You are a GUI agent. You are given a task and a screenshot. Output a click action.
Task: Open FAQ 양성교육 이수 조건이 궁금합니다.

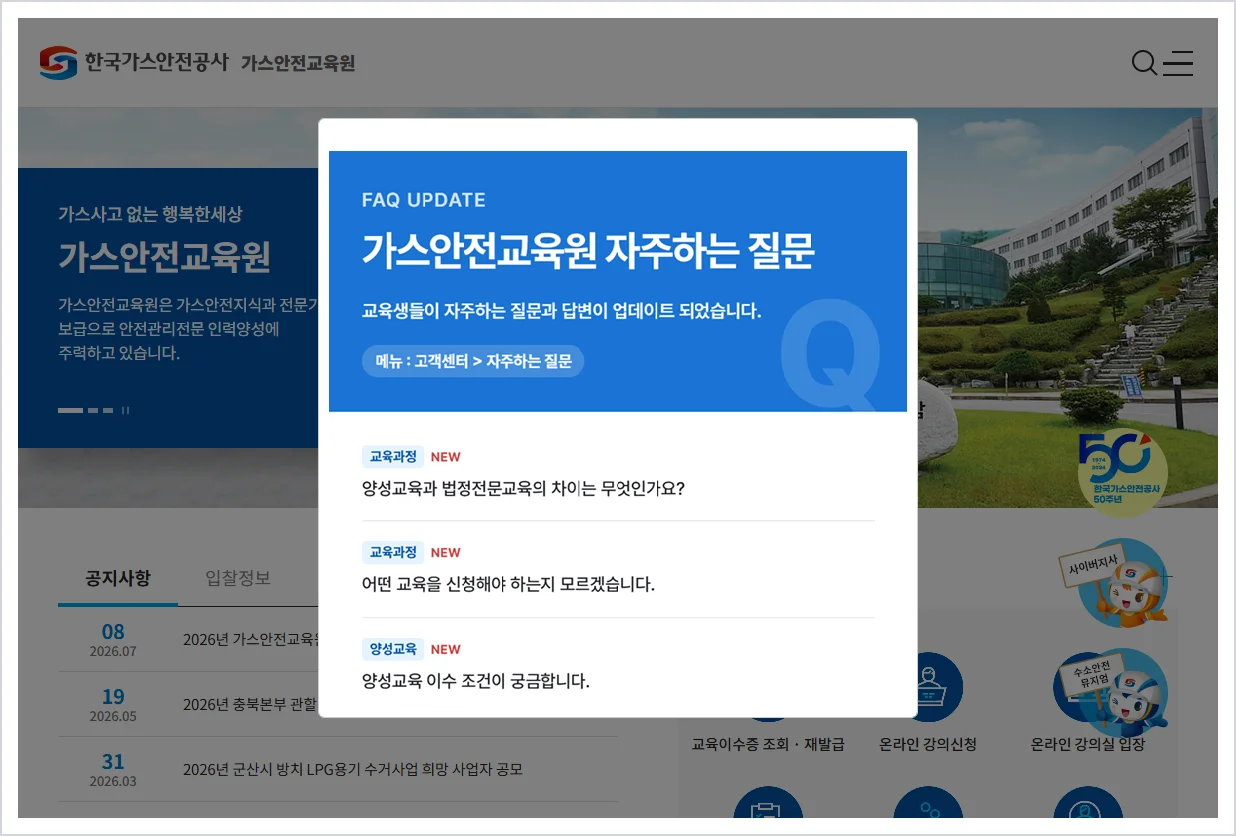[x=476, y=681]
